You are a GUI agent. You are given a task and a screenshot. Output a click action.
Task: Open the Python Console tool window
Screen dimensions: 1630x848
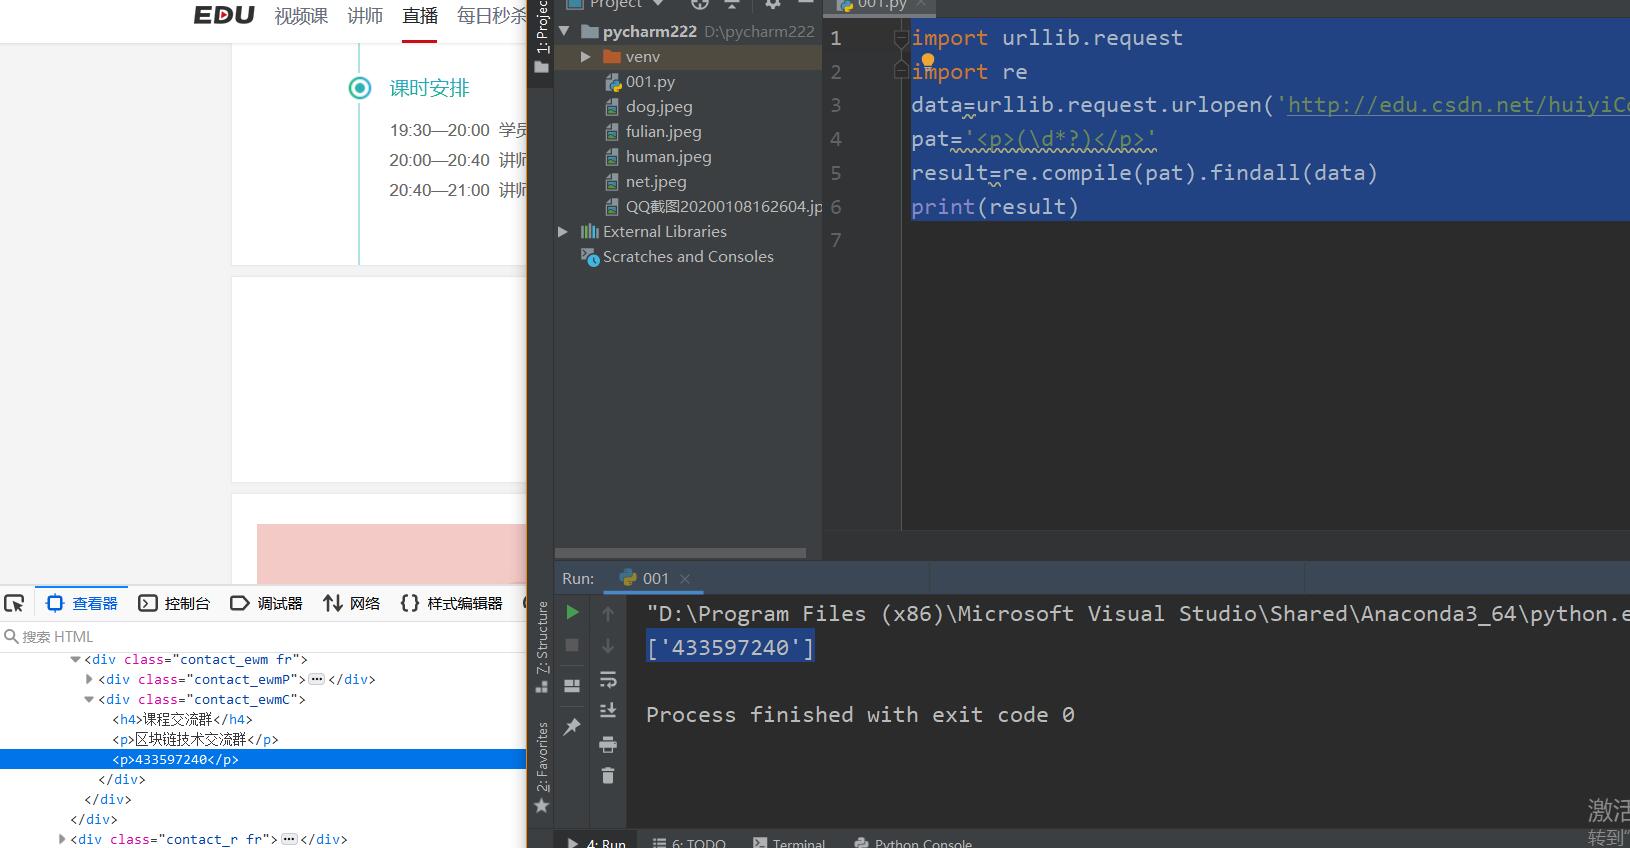pos(913,842)
